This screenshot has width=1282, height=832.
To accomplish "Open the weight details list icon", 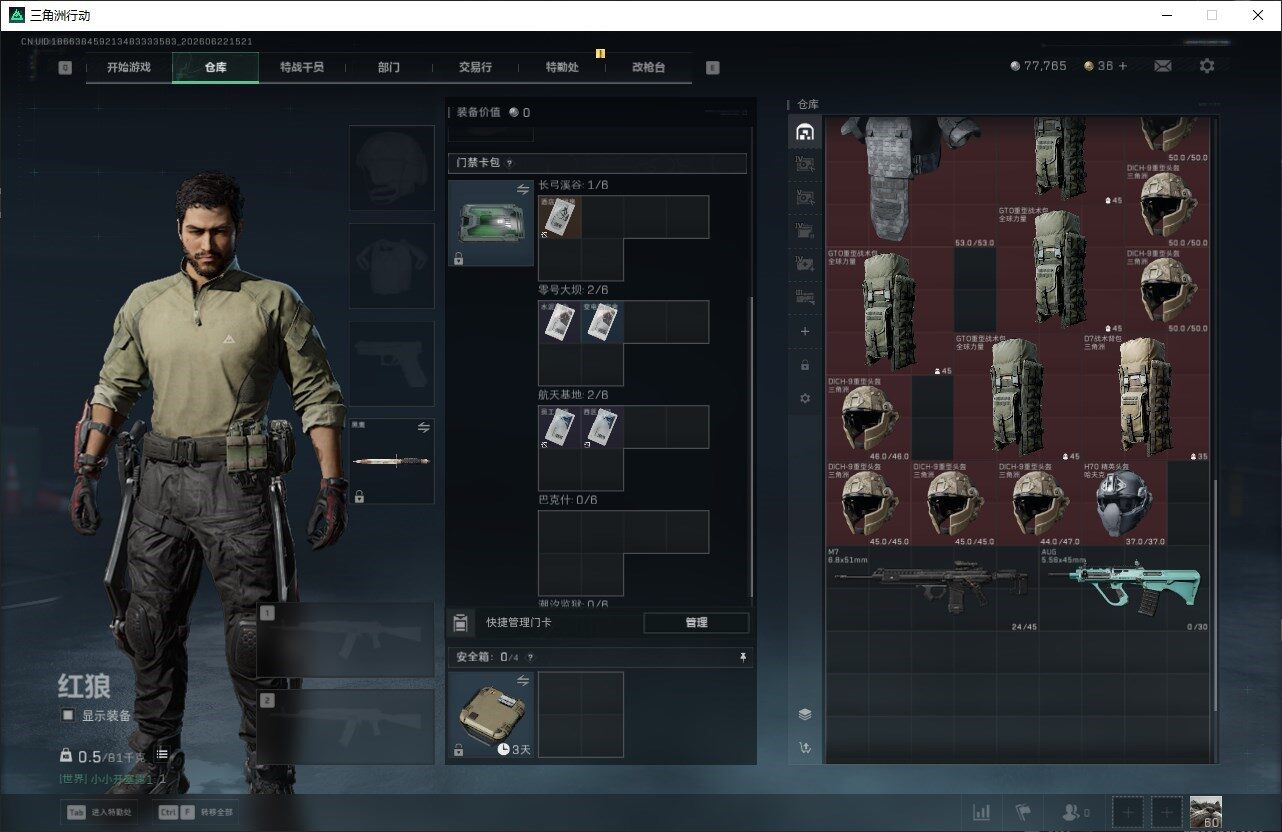I will click(x=162, y=755).
